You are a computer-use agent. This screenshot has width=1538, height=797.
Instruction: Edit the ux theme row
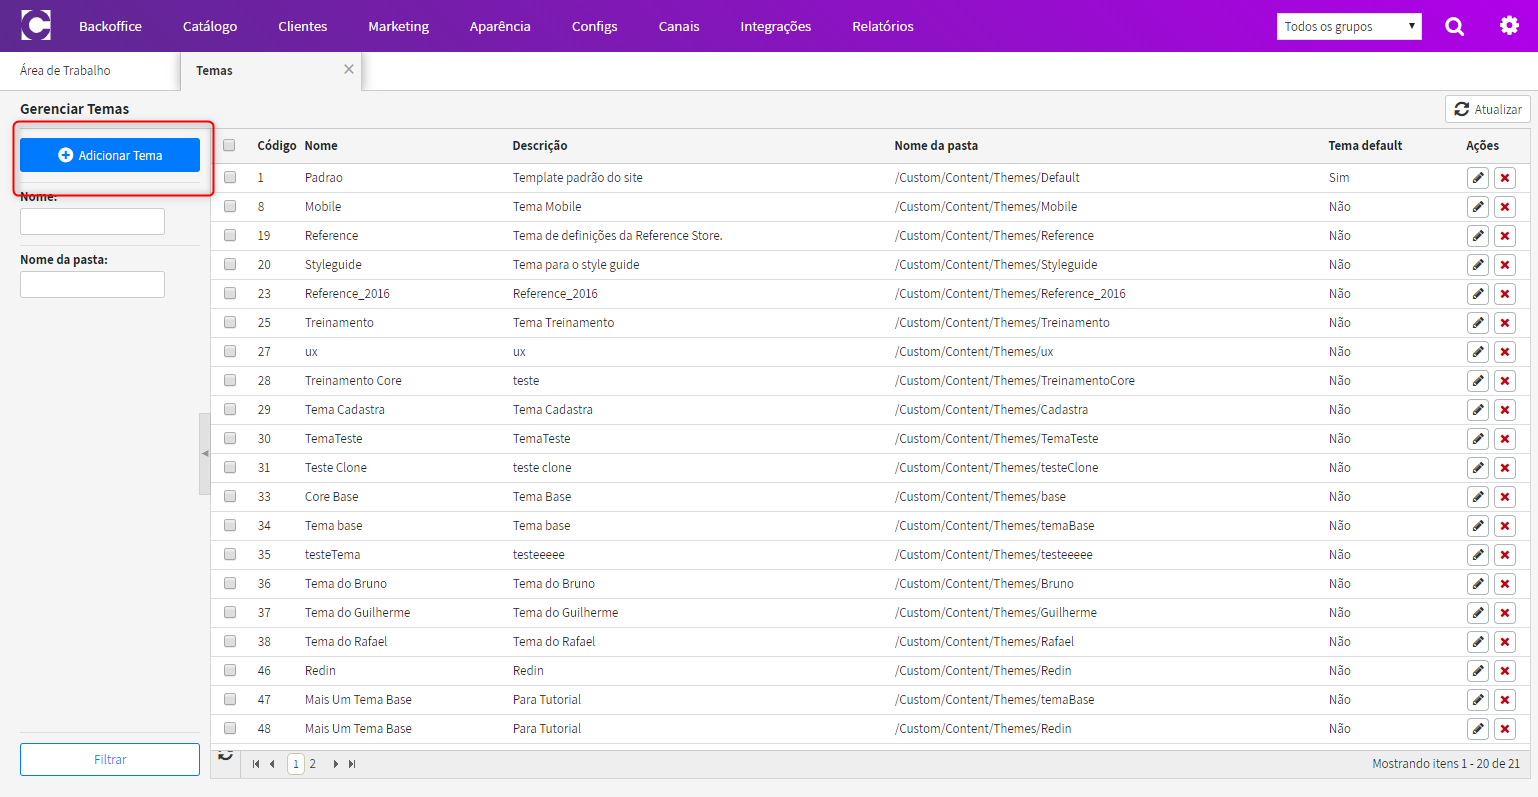point(1478,352)
